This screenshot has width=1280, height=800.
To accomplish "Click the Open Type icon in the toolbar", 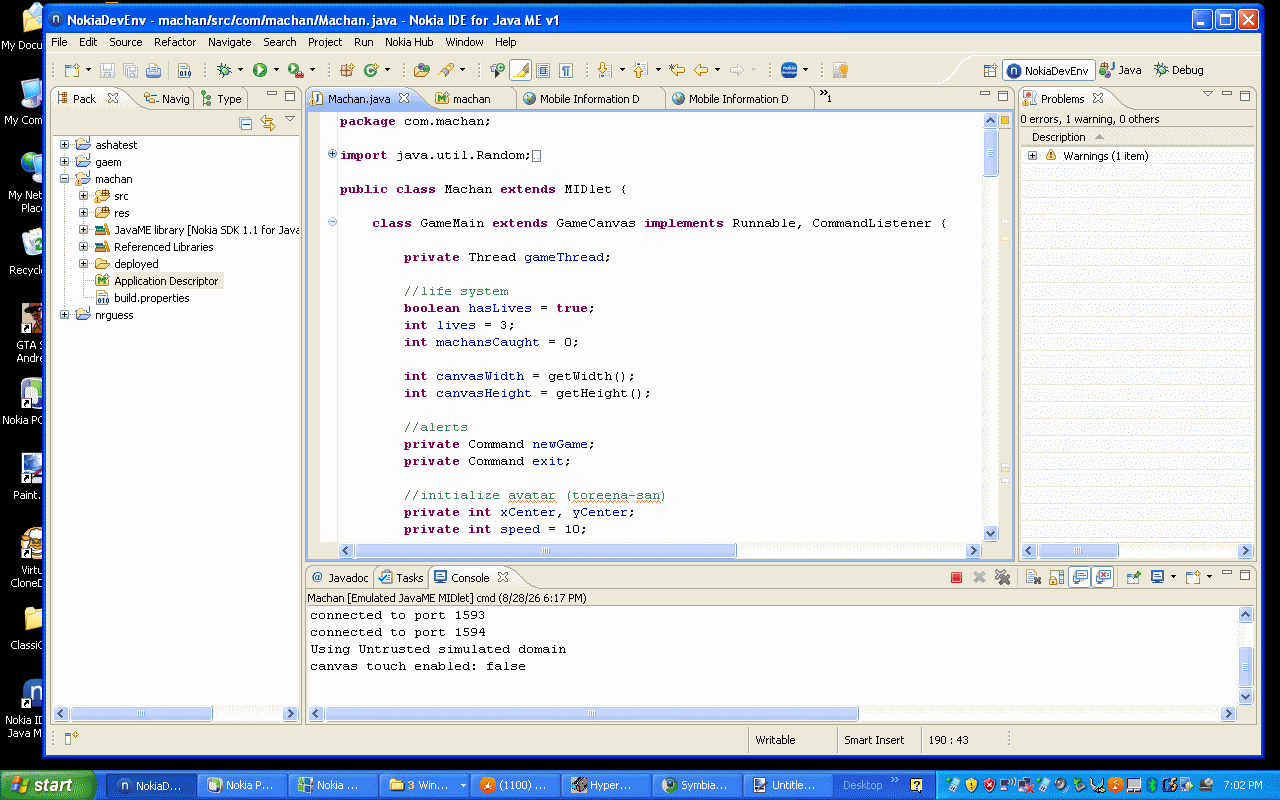I will click(x=422, y=70).
